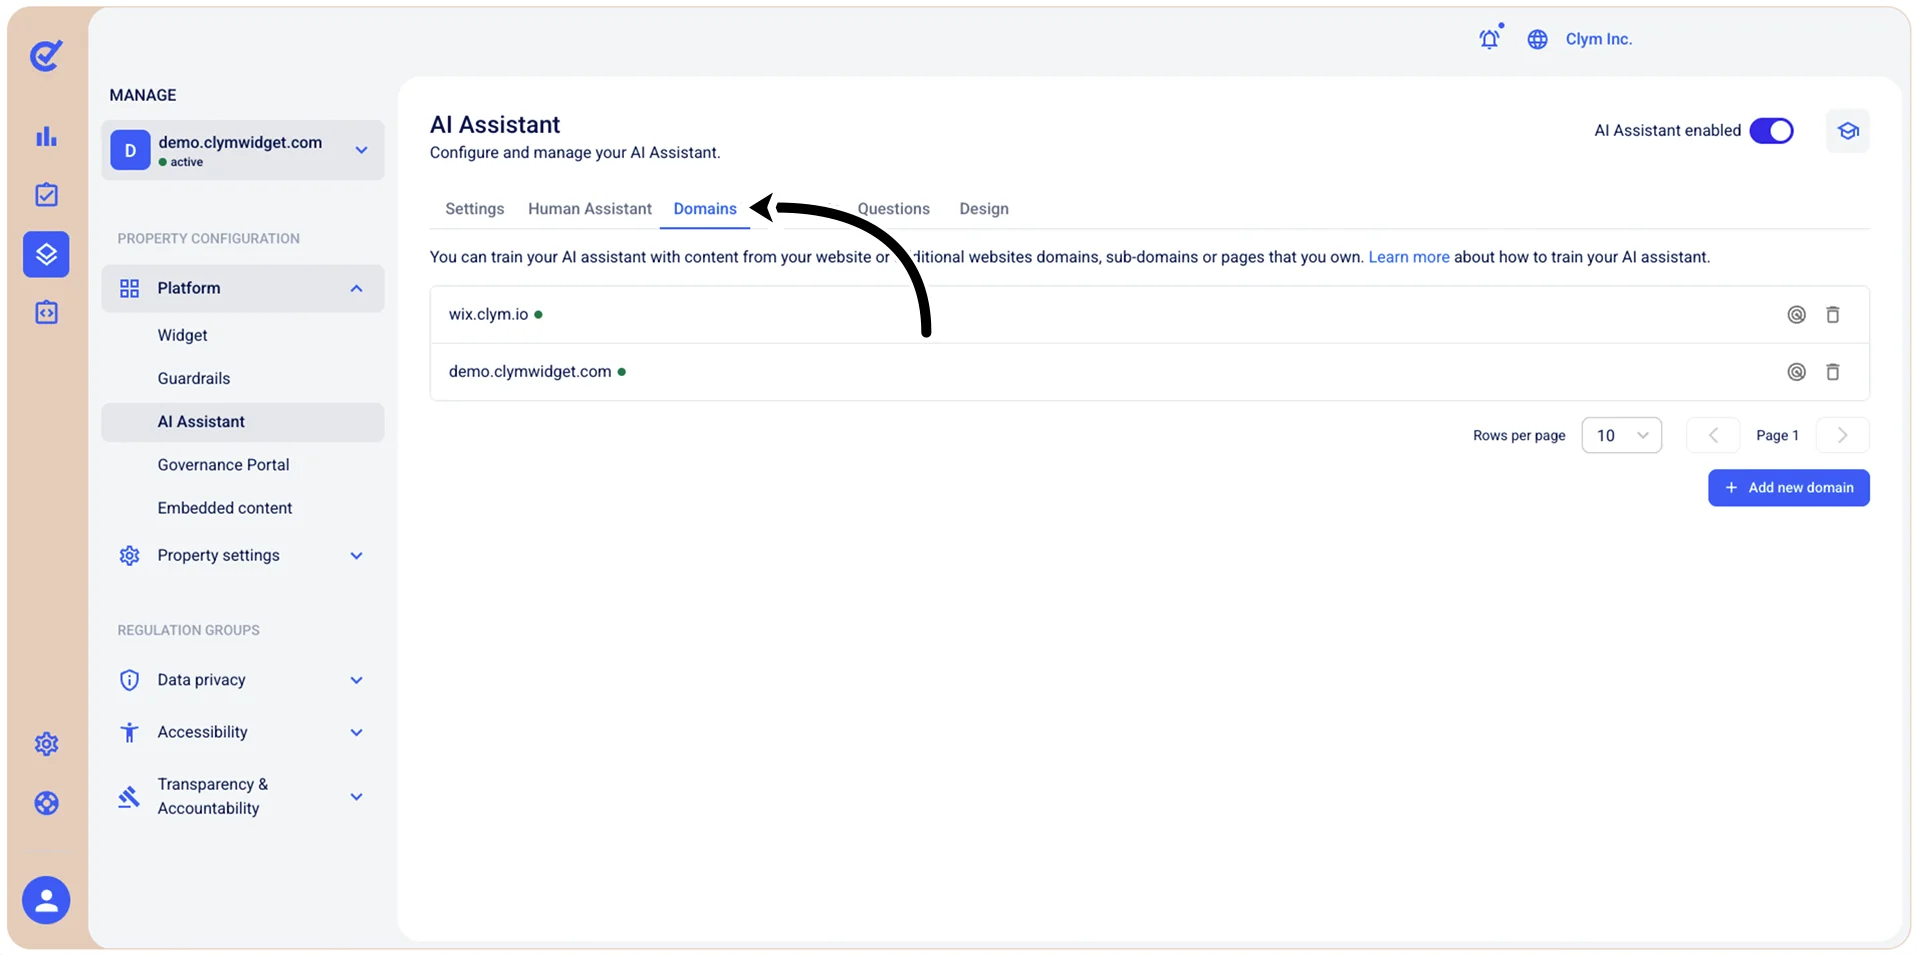Screen dimensions: 1917x955
Task: Click the Page 1 indicator
Action: pyautogui.click(x=1777, y=436)
